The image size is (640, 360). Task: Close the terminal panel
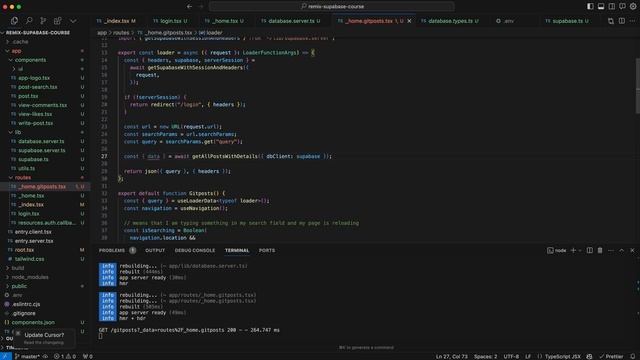point(632,250)
